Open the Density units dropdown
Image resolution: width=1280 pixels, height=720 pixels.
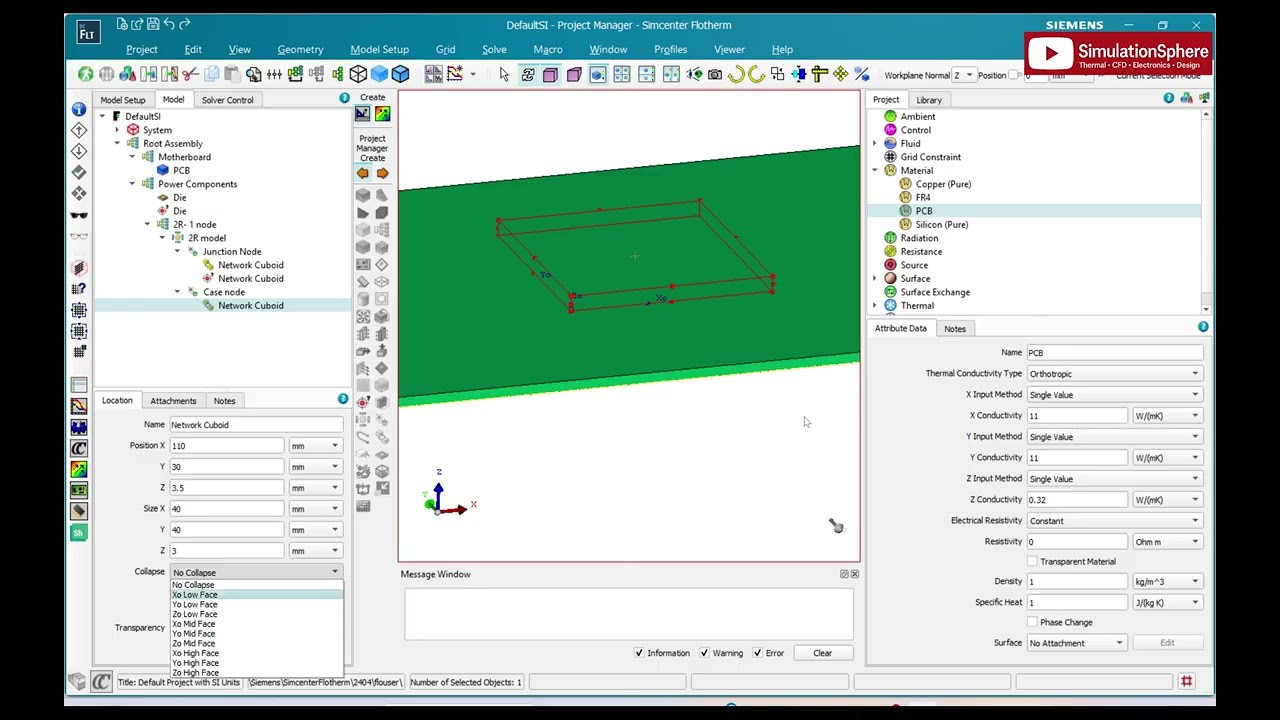pos(1167,582)
